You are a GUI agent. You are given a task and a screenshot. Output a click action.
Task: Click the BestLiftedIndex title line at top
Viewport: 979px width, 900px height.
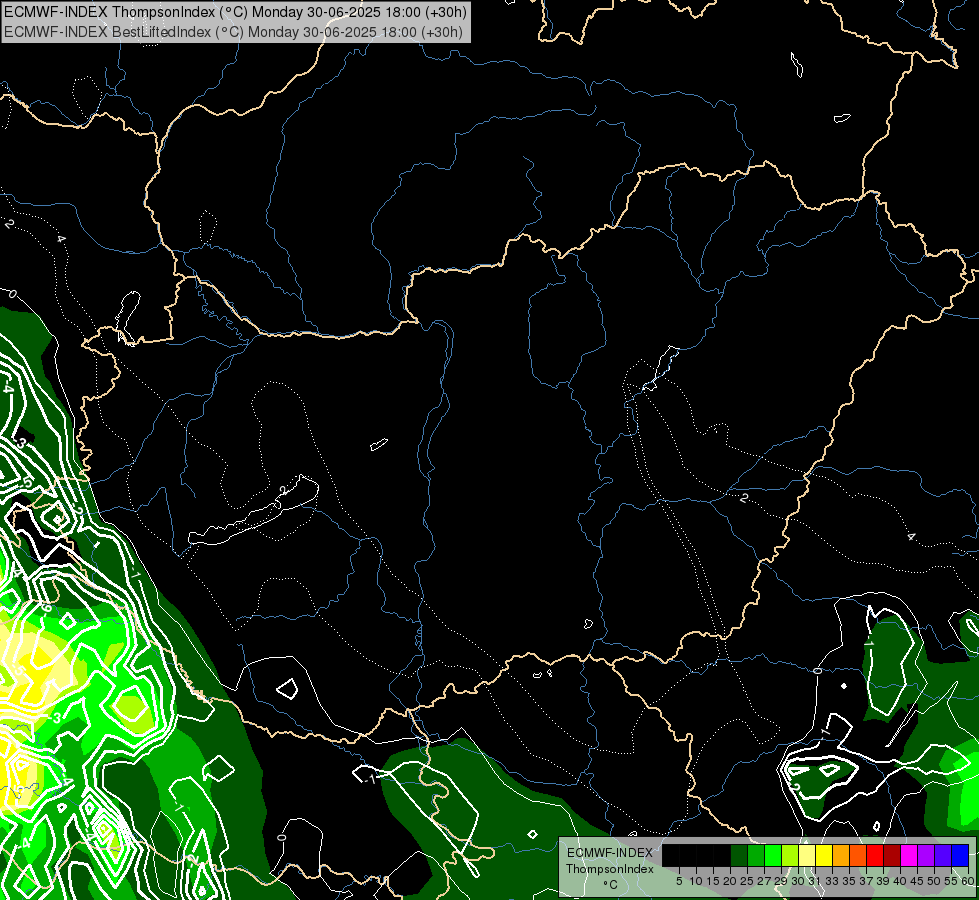pos(234,32)
